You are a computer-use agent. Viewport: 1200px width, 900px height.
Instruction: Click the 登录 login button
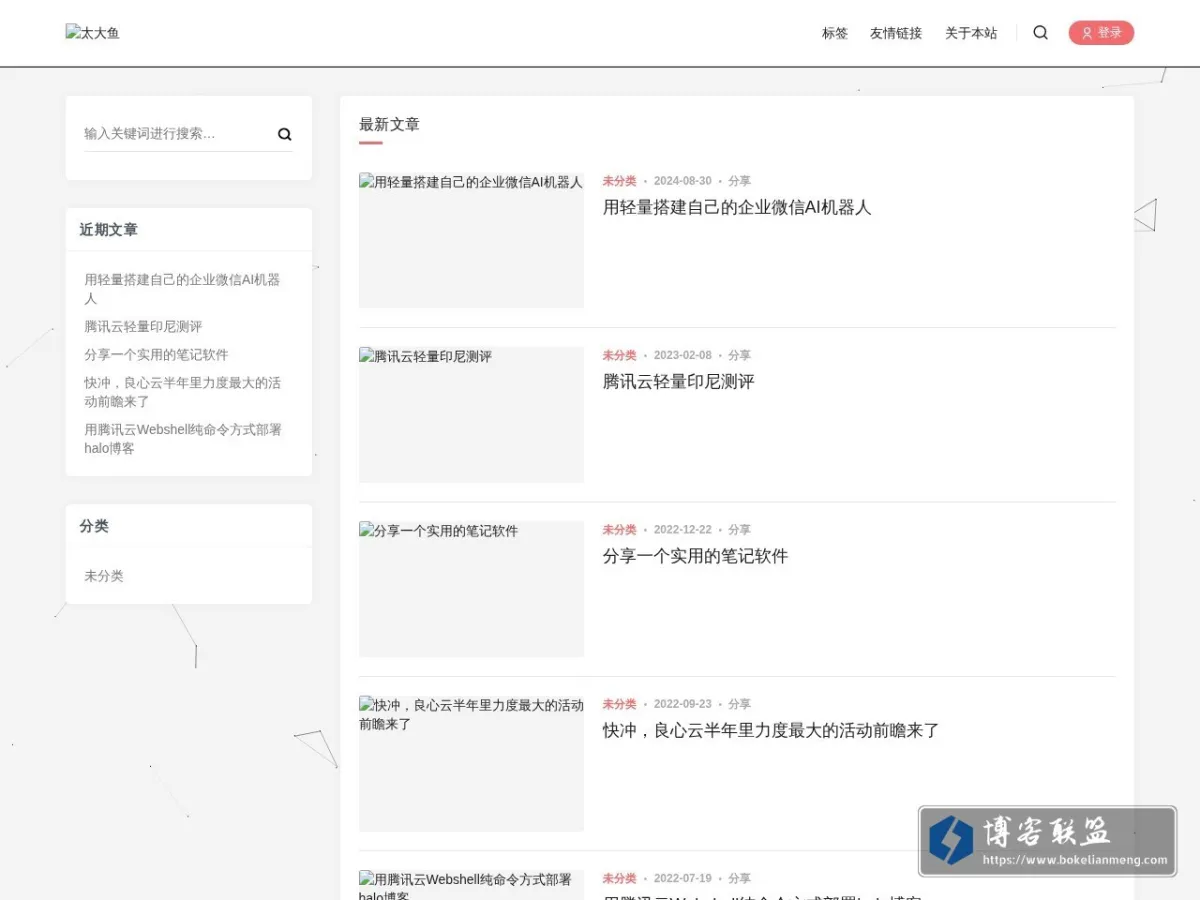[1101, 33]
